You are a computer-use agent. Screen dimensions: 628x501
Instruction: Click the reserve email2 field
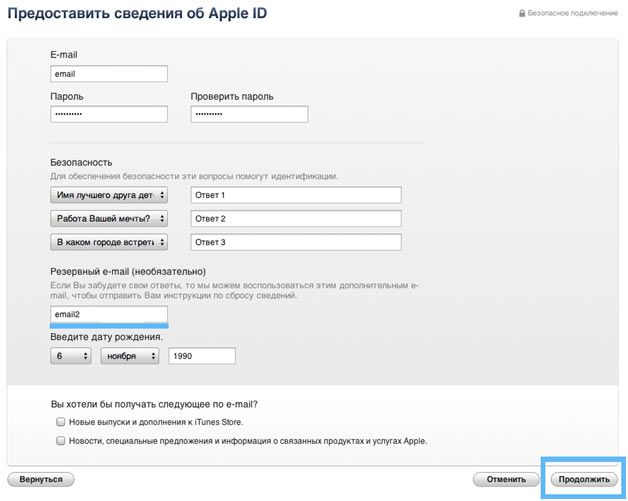point(109,314)
